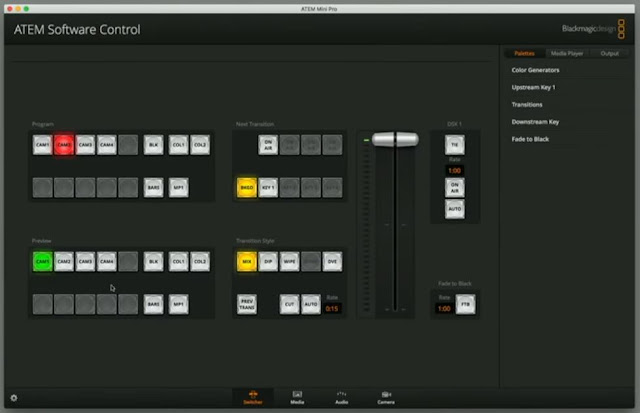Select CAM1 on the Preview bus

[42, 262]
